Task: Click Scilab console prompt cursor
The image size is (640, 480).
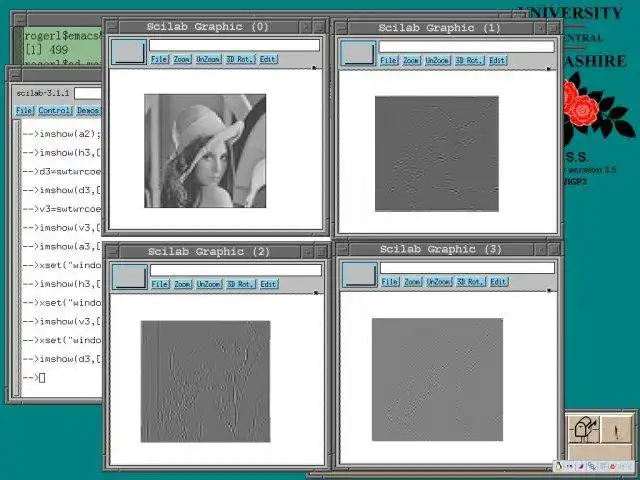Action: 42,378
